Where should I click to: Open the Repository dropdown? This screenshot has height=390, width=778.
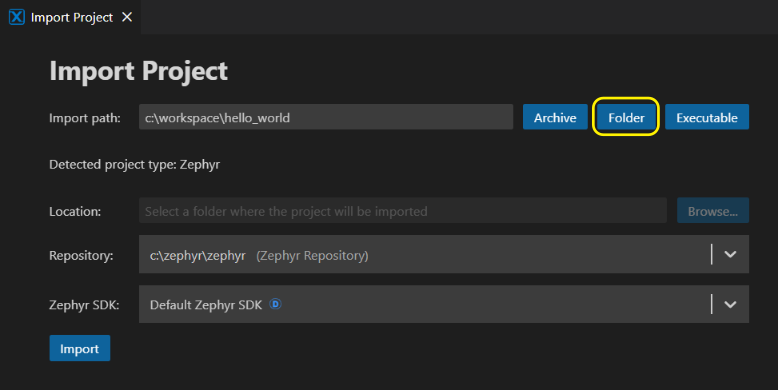[x=444, y=255]
